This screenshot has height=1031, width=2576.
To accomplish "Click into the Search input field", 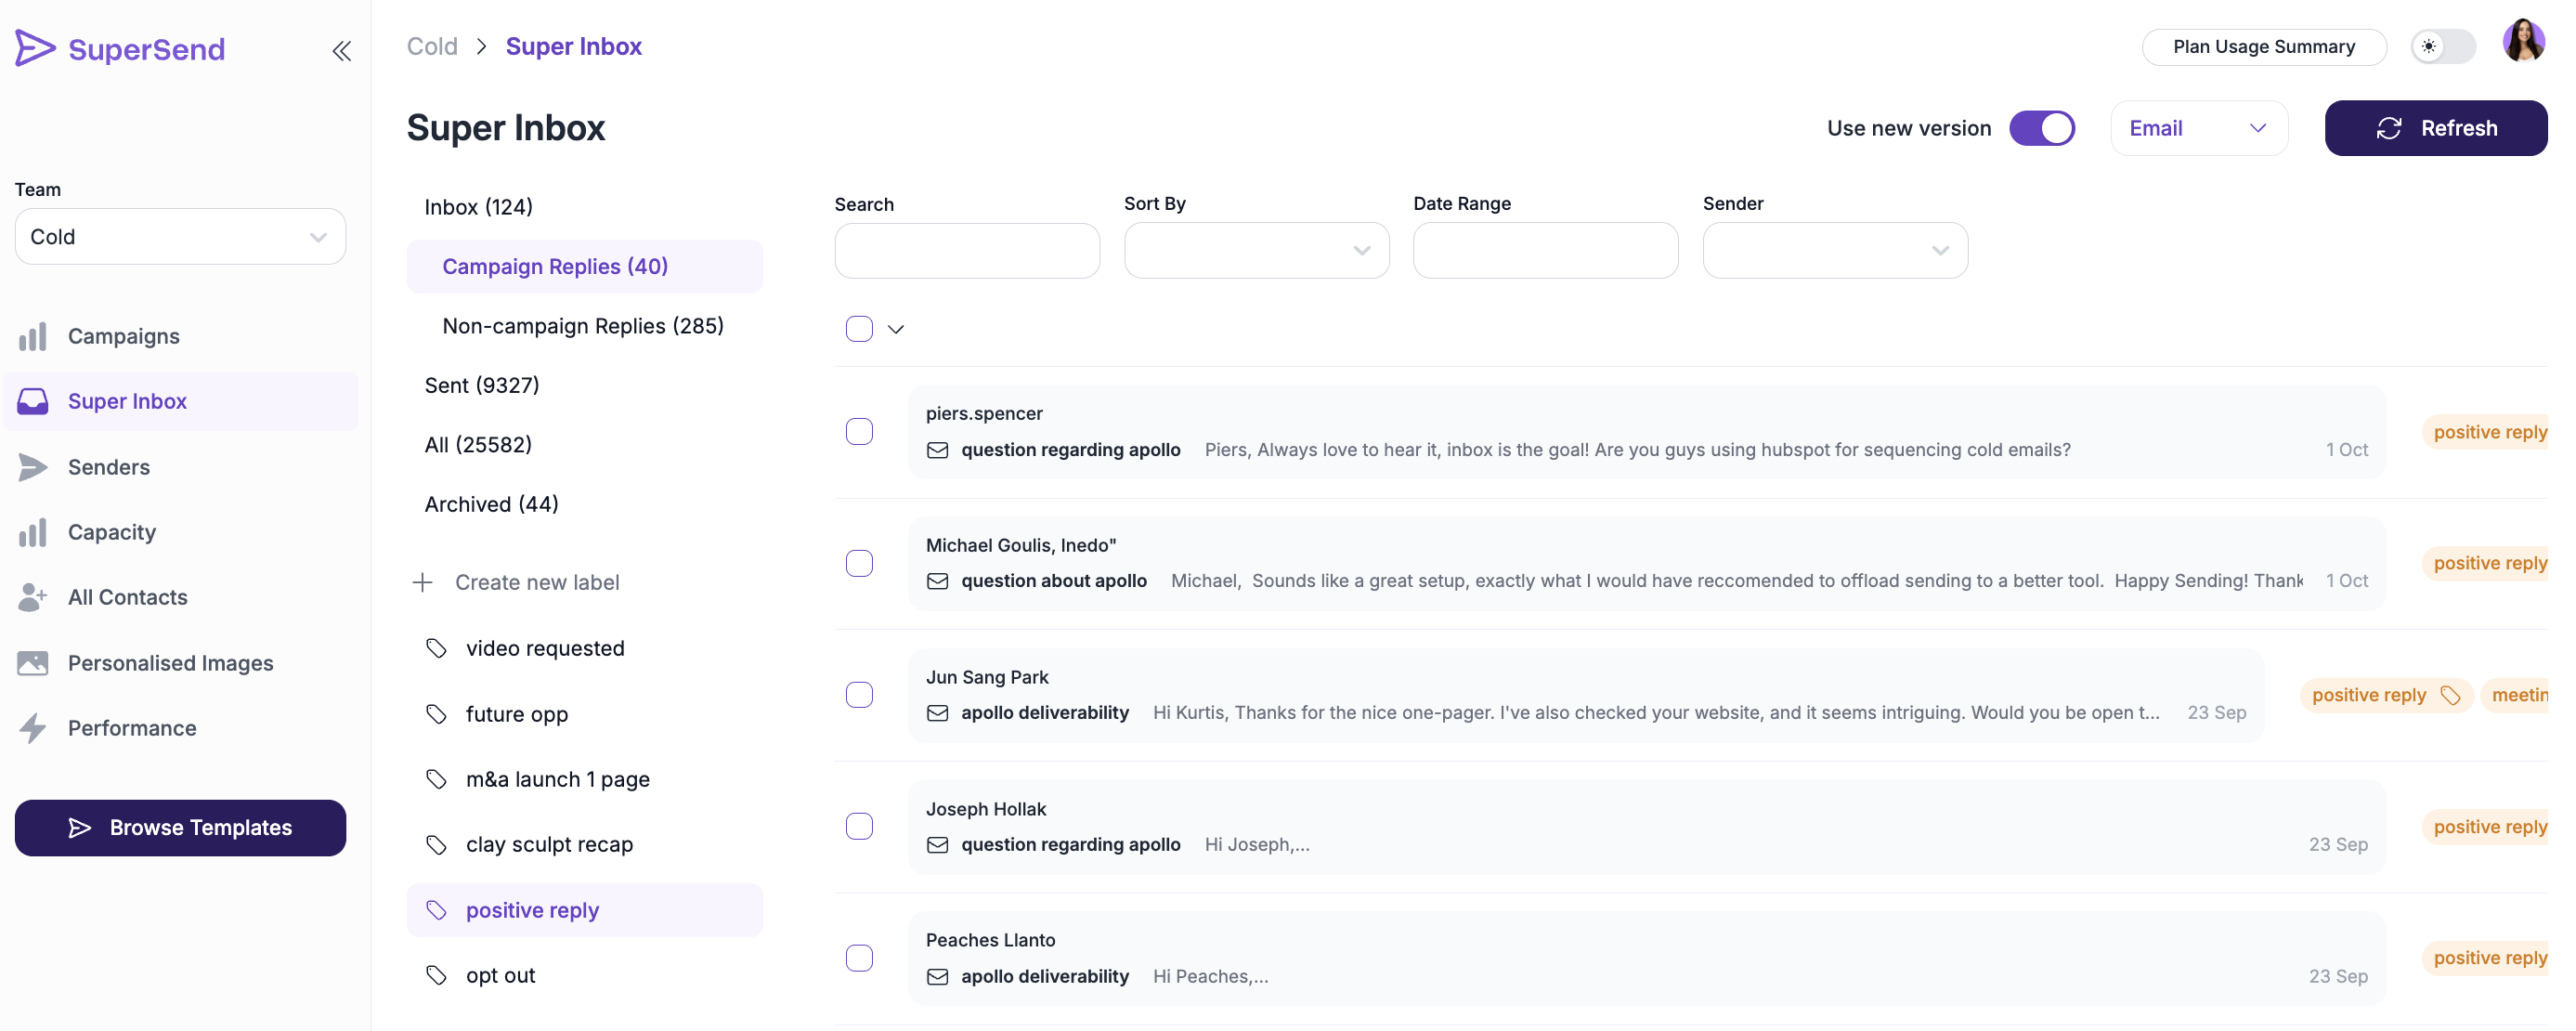I will coord(966,250).
